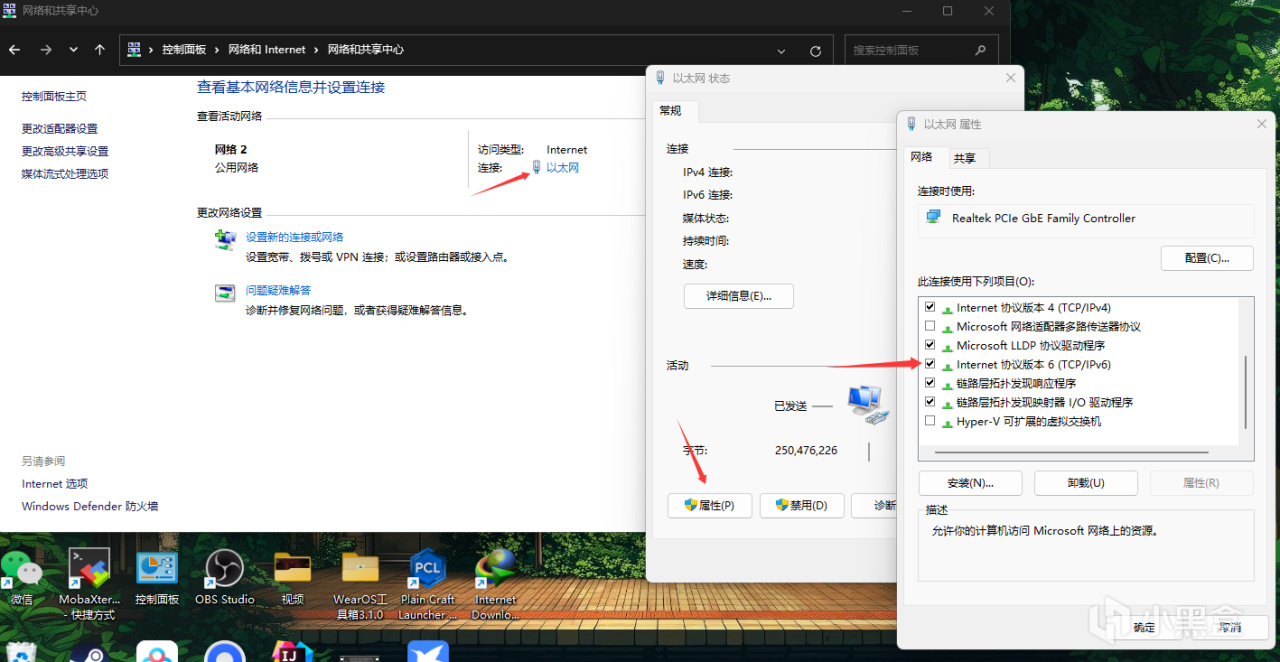Click the 属性(P) button in 以太网 状态
1280x662 pixels.
709,505
